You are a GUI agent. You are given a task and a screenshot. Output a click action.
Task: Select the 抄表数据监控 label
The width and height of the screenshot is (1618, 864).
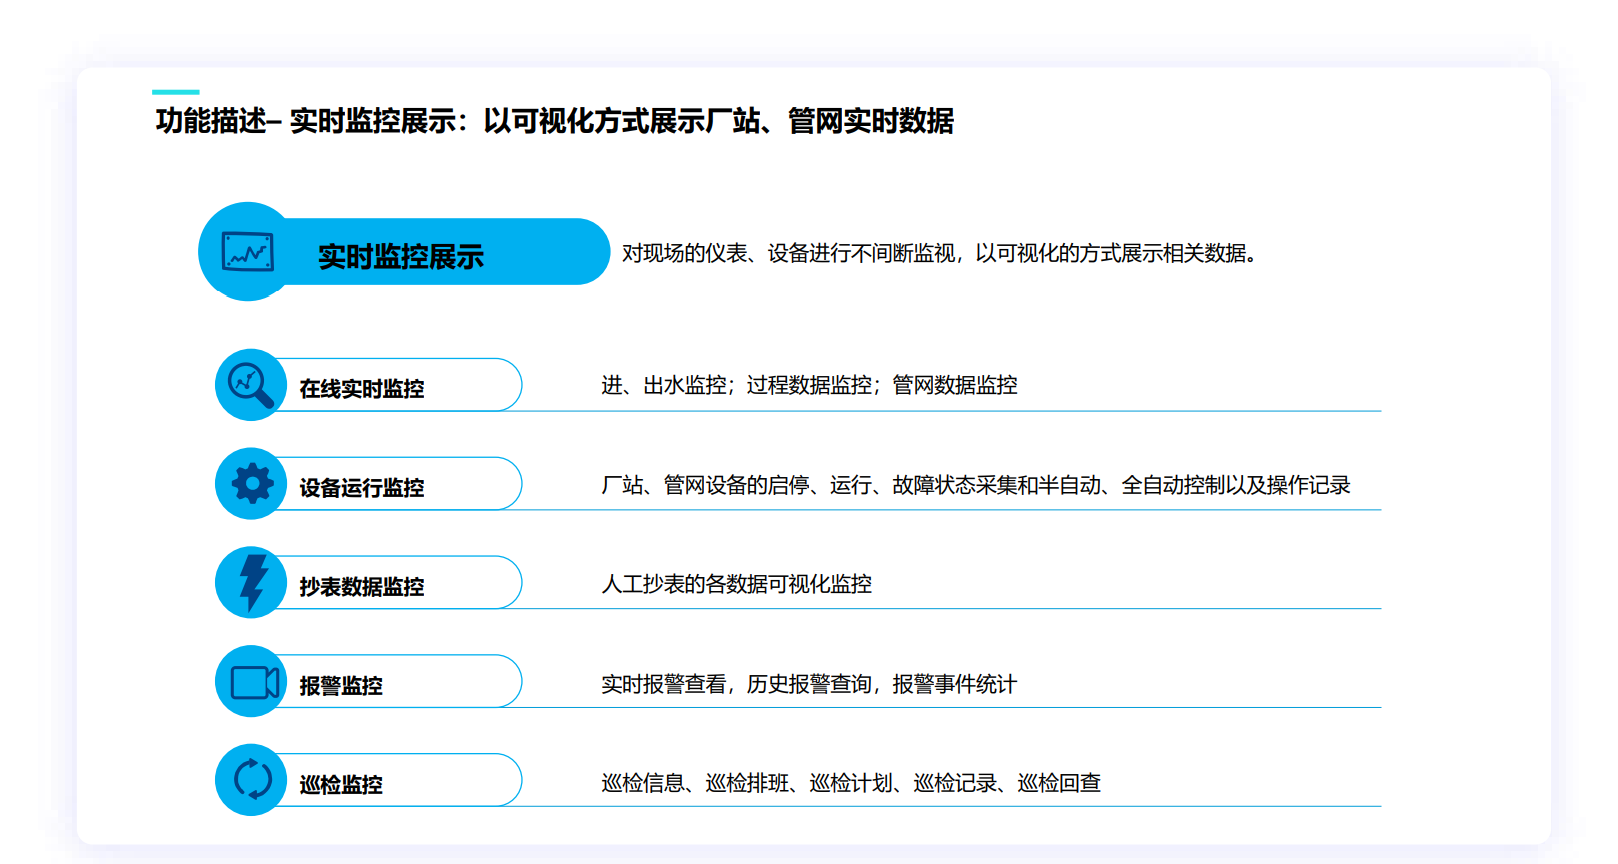coord(362,587)
